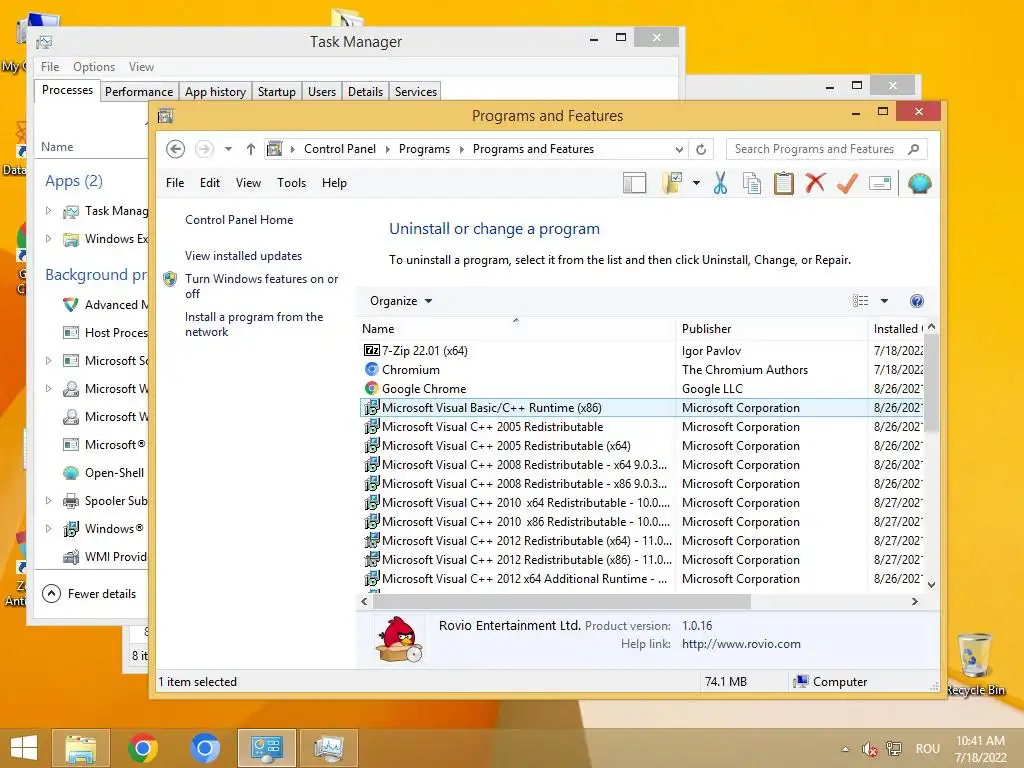Click the search magnifier icon
This screenshot has width=1024, height=768.
tap(914, 149)
